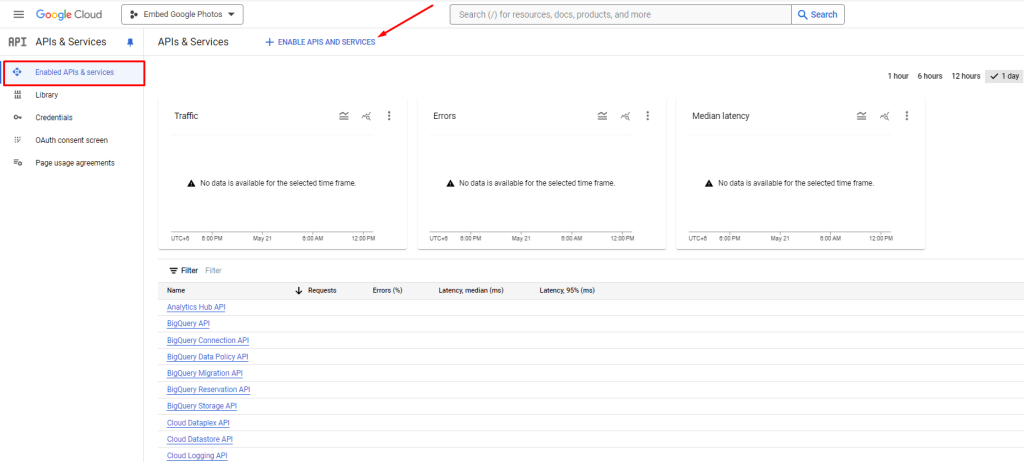Explore the Errors chart in Metrics

point(625,116)
